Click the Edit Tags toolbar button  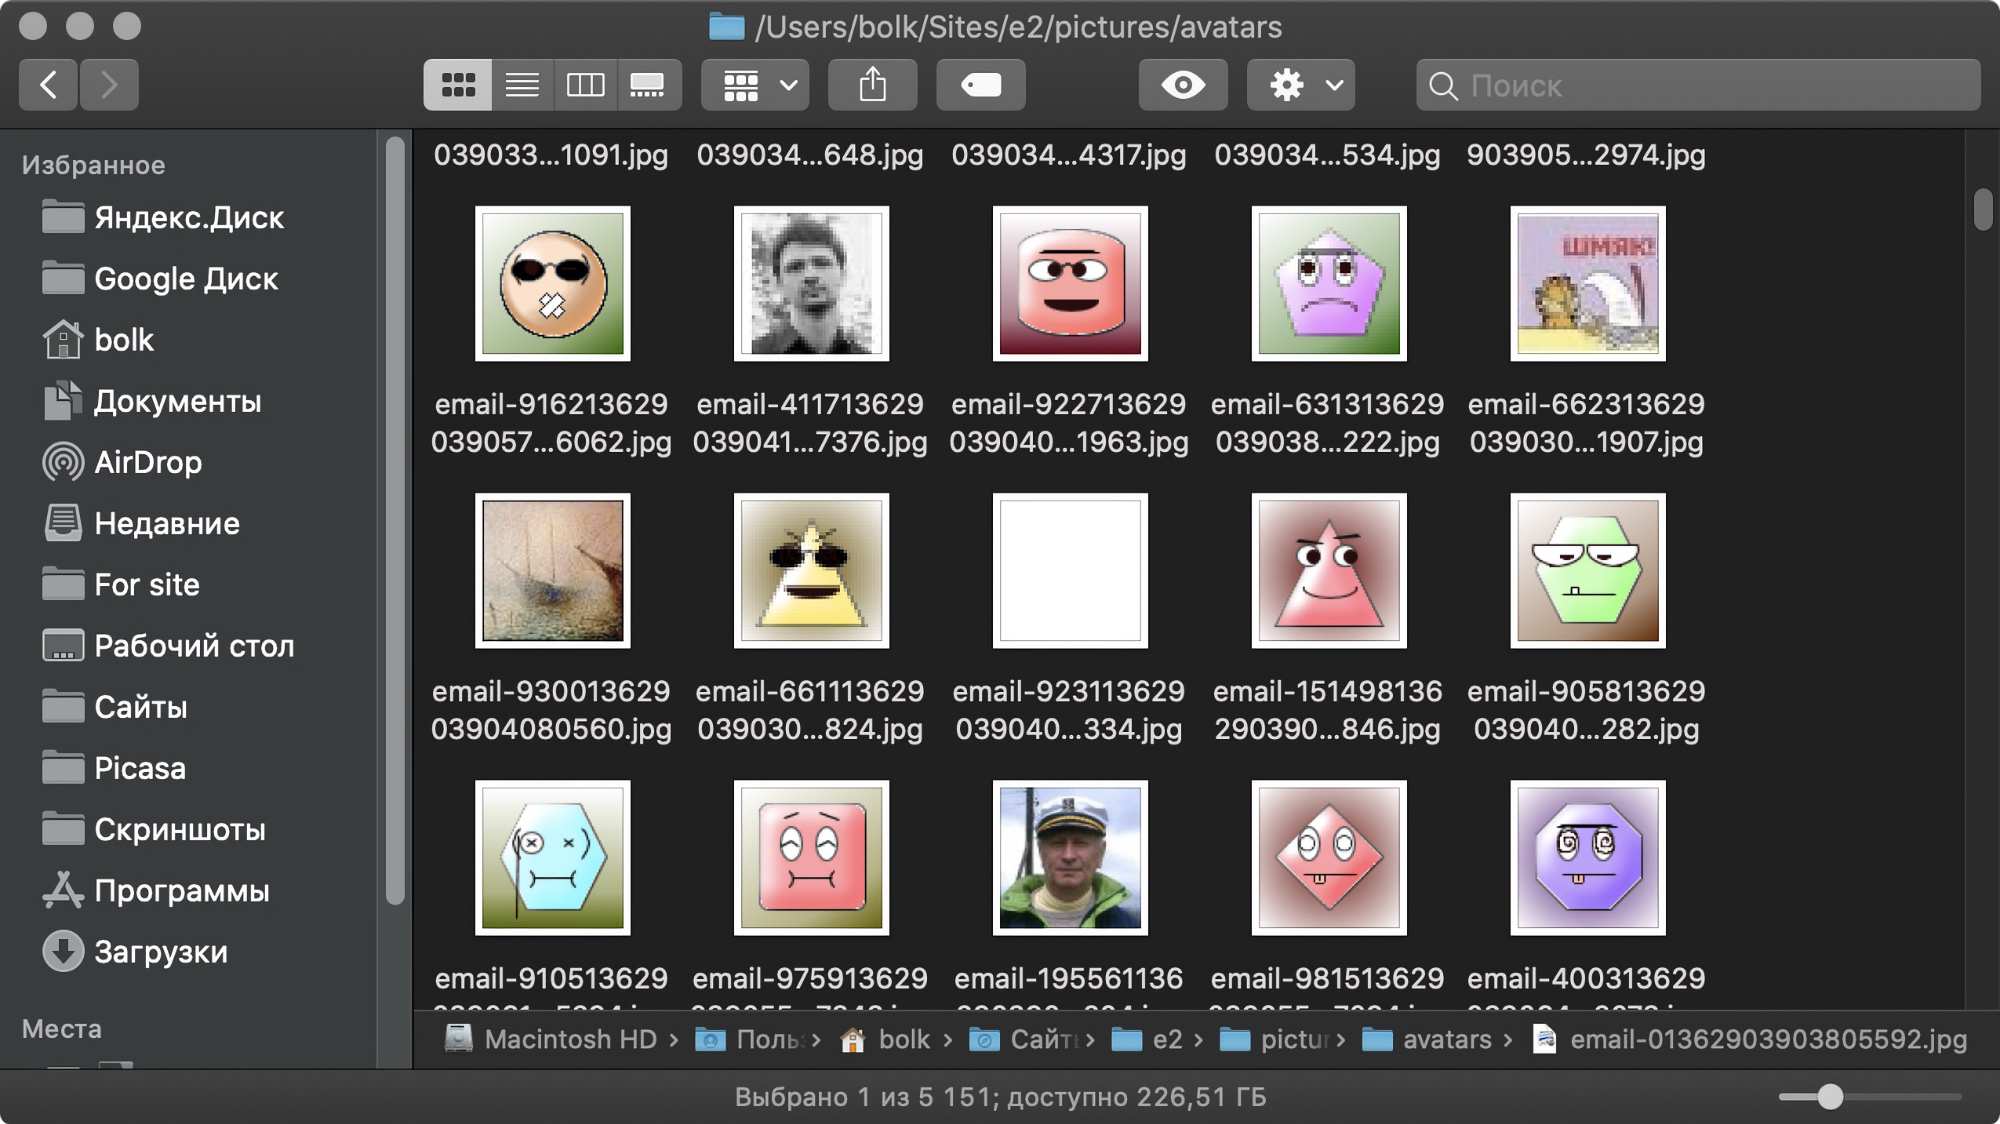[x=981, y=85]
